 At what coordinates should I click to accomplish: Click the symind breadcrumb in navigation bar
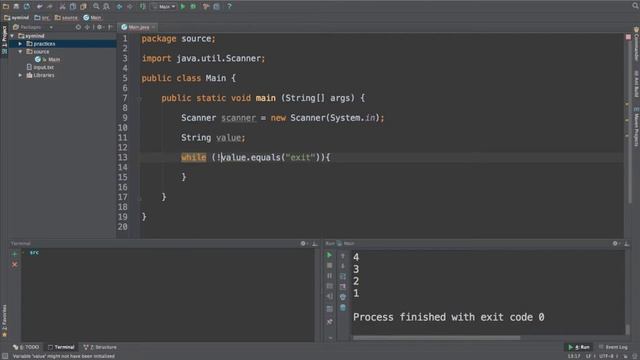coord(17,18)
